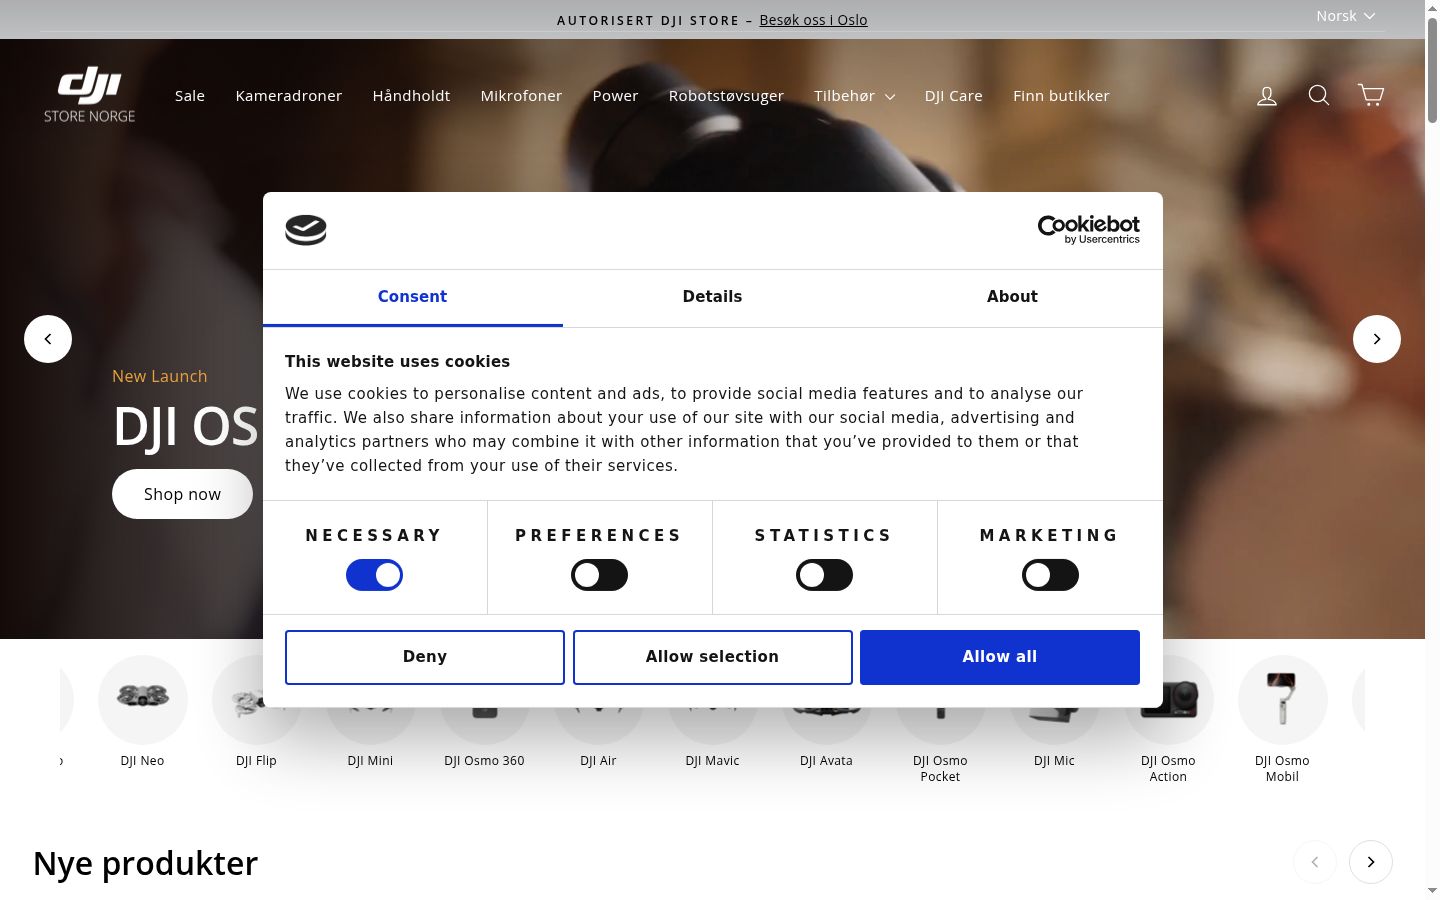1440x900 pixels.
Task: Open the DJI Care menu item
Action: [x=954, y=96]
